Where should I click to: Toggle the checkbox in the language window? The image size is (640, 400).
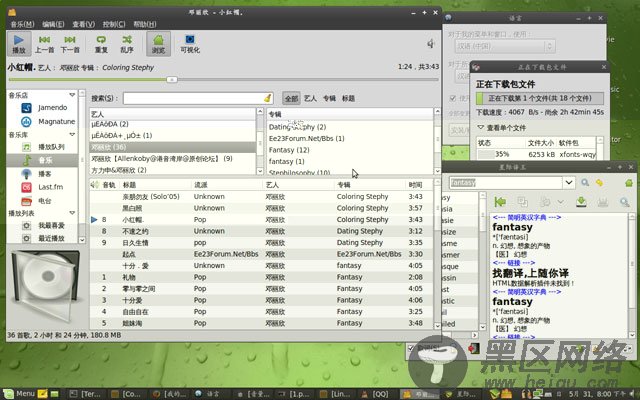tap(452, 98)
